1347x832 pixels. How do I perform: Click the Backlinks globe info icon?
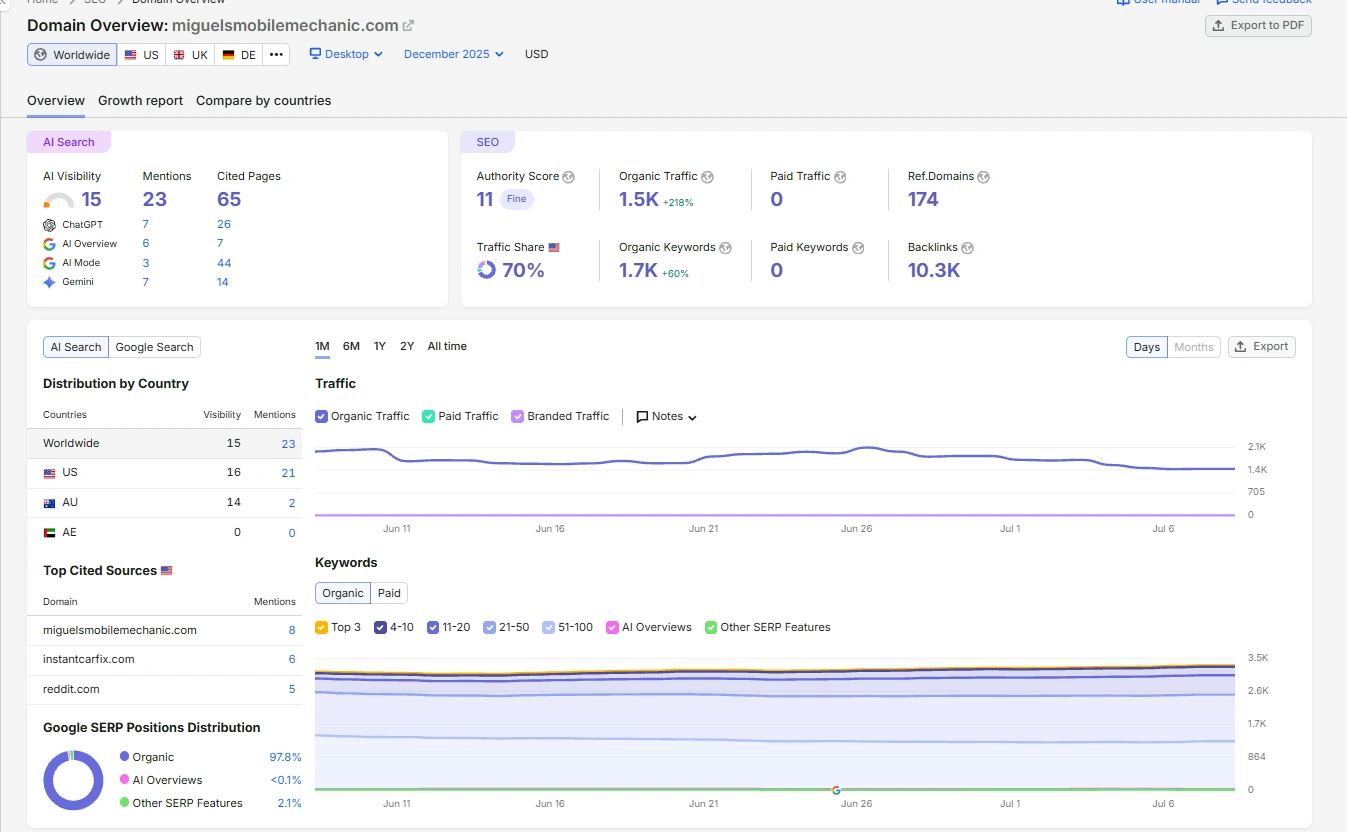pos(967,248)
